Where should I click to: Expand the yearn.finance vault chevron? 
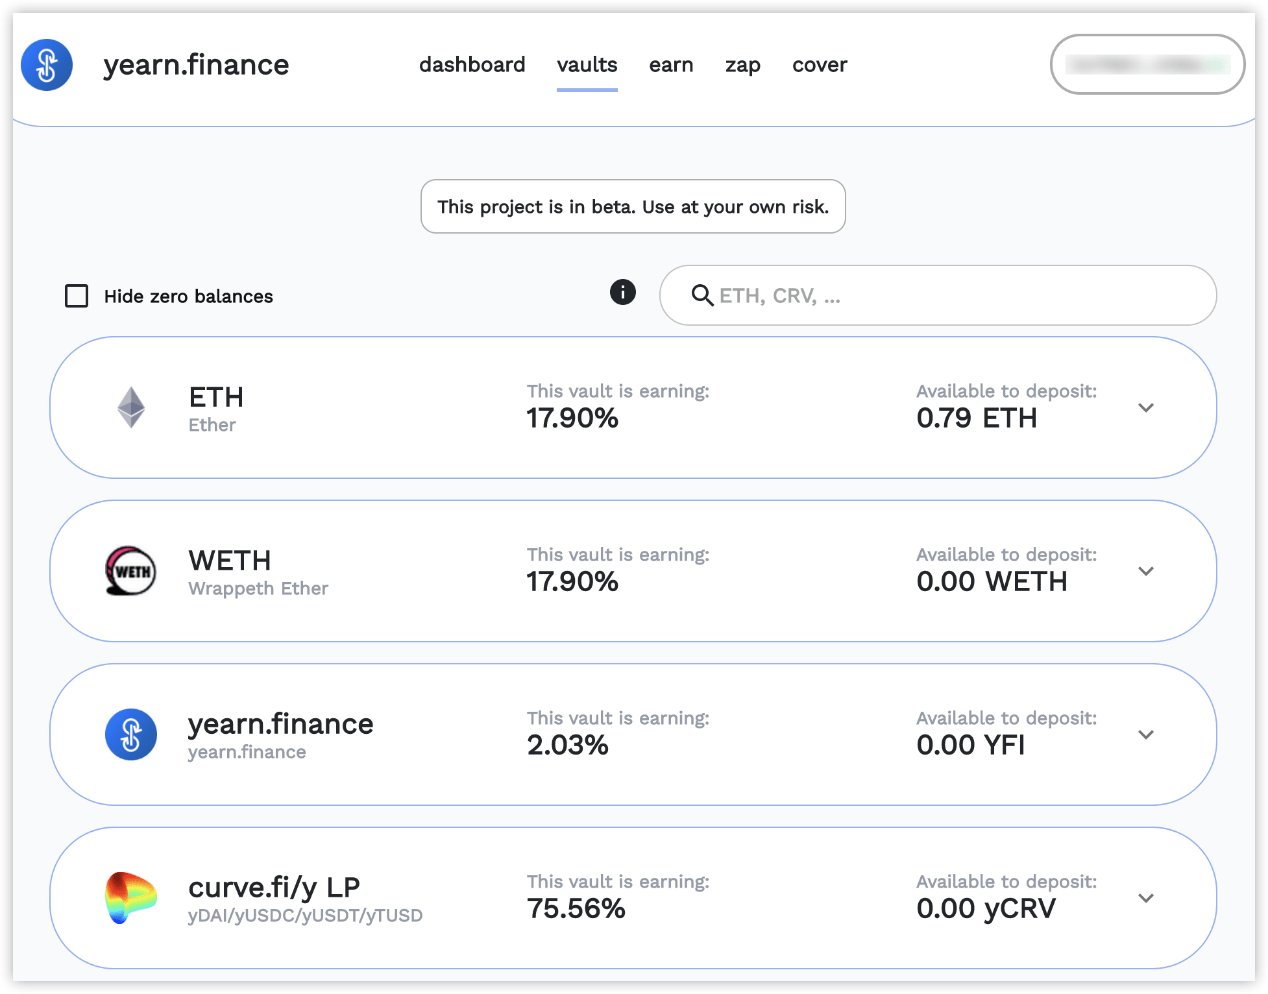click(1146, 735)
